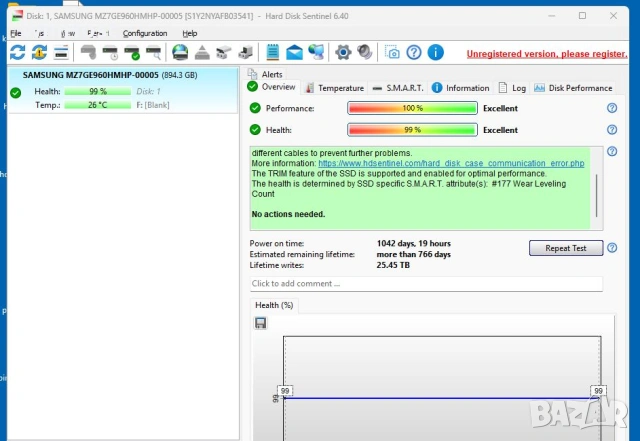This screenshot has width=640, height=441.
Task: Click the 'Disk: 1' label in disk list
Action: 148,91
